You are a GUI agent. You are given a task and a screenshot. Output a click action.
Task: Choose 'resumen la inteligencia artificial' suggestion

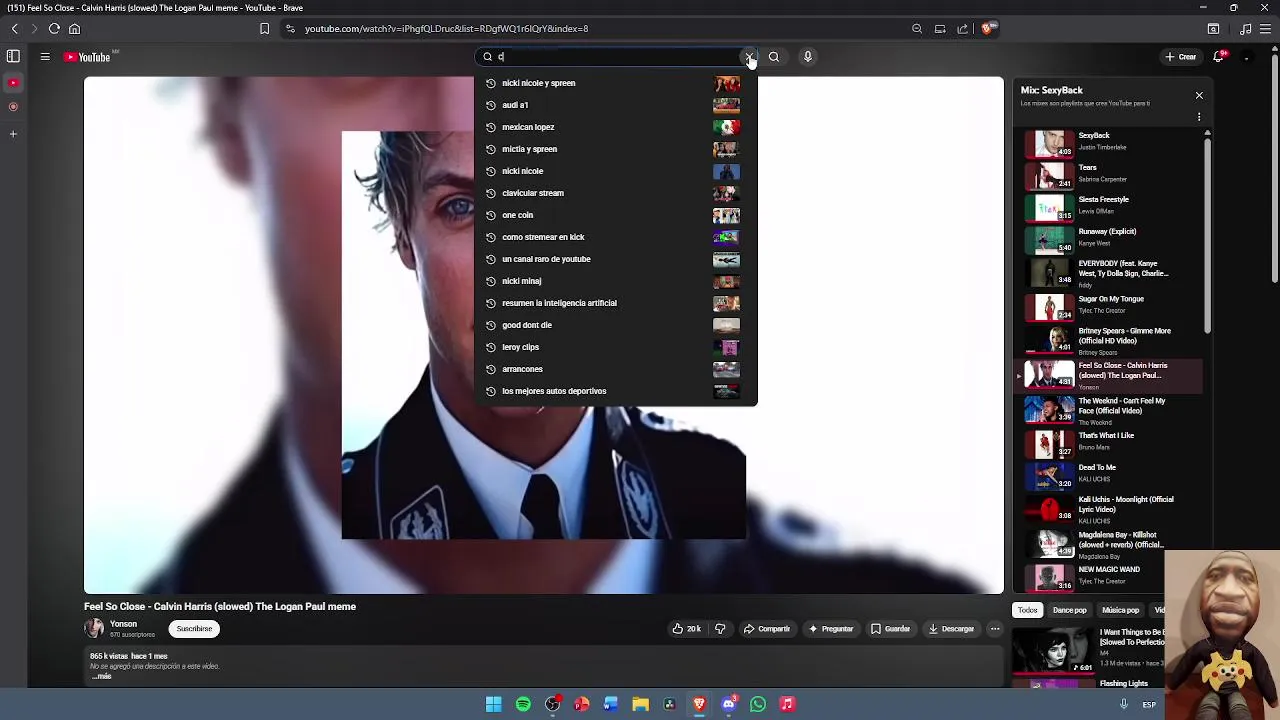615,303
